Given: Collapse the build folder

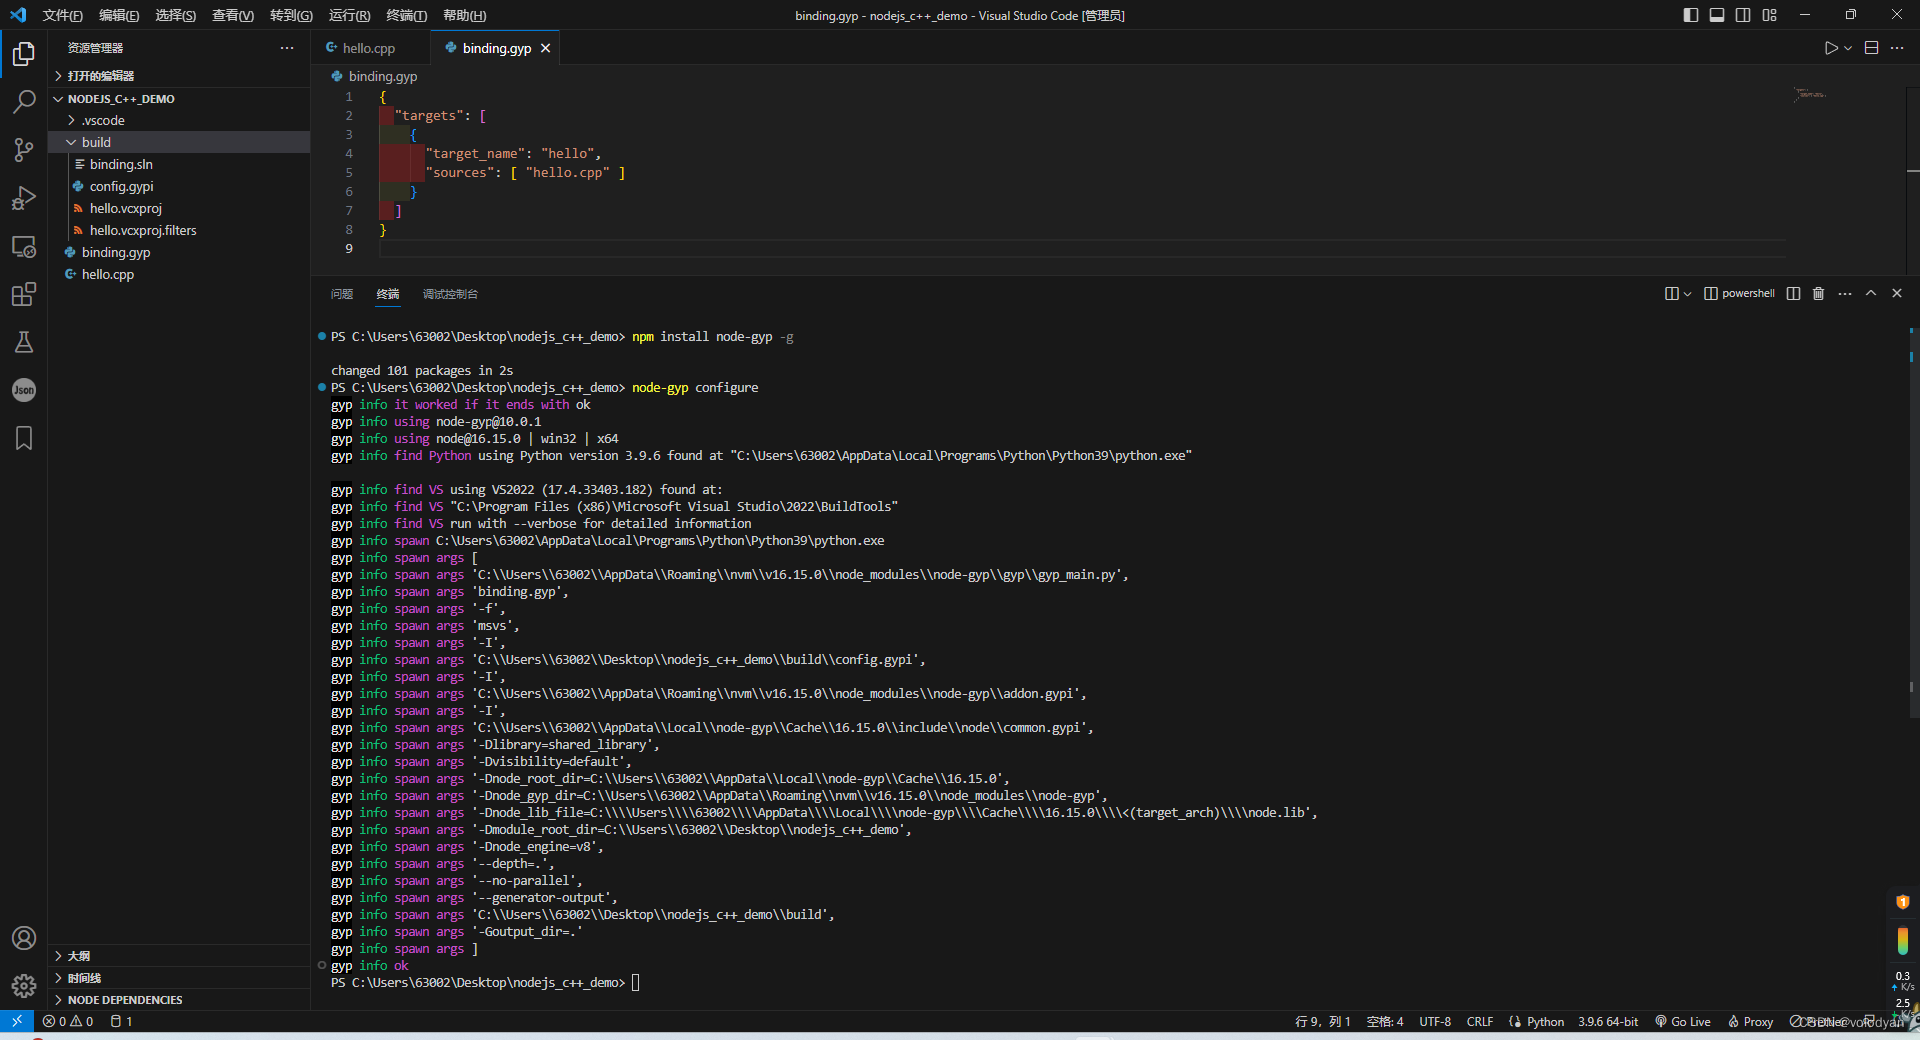Looking at the screenshot, I should click(x=180, y=142).
